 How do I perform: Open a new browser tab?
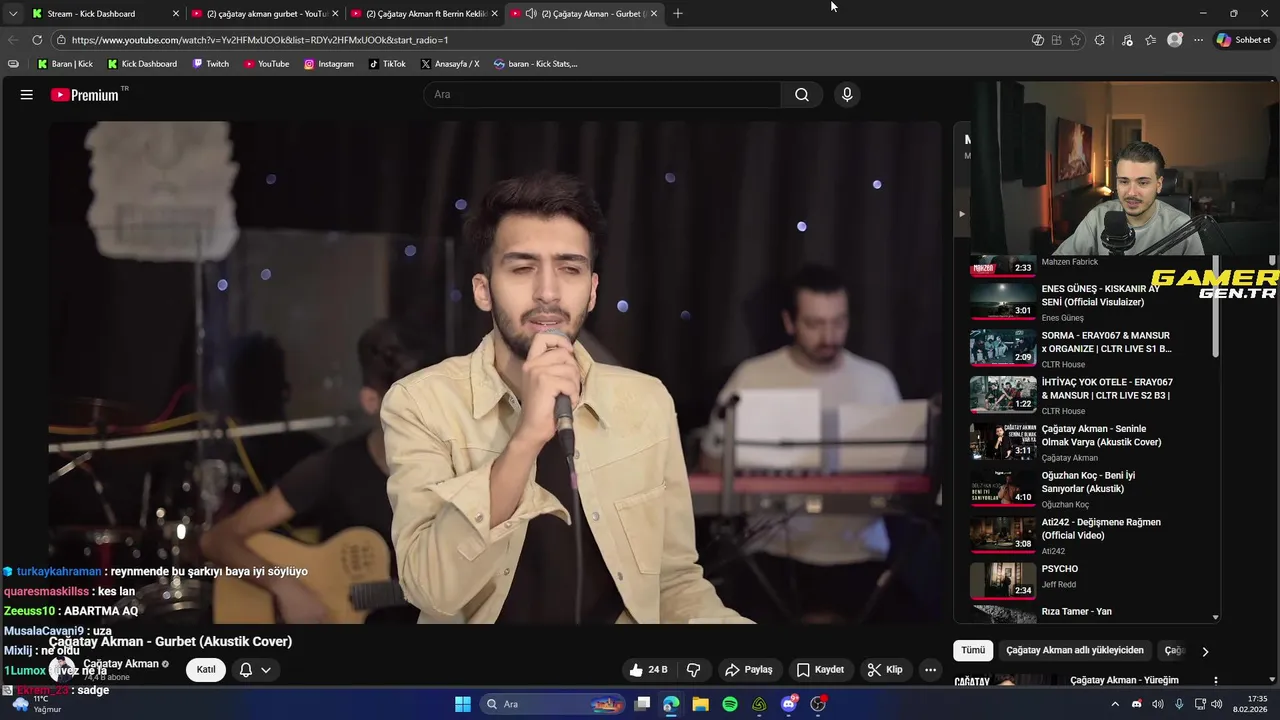pos(678,13)
